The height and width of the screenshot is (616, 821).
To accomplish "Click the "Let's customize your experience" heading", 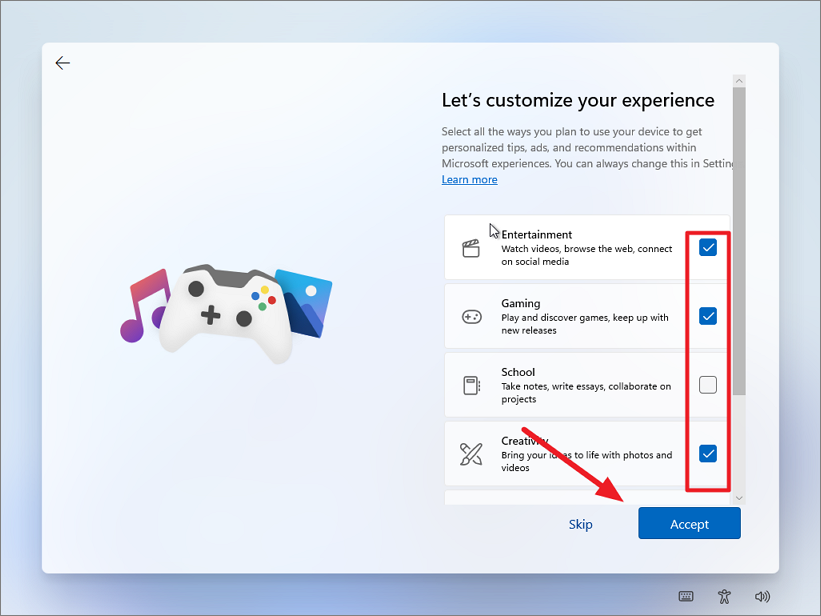I will (x=578, y=100).
